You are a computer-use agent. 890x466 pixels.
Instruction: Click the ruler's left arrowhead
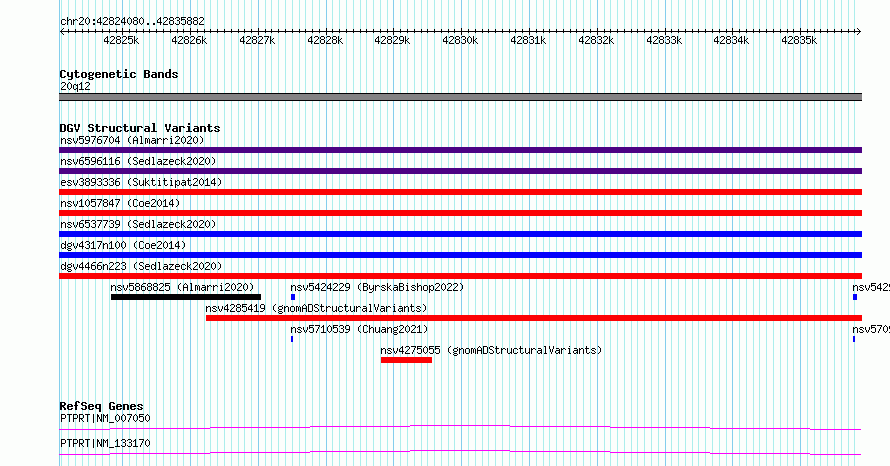(x=62, y=32)
